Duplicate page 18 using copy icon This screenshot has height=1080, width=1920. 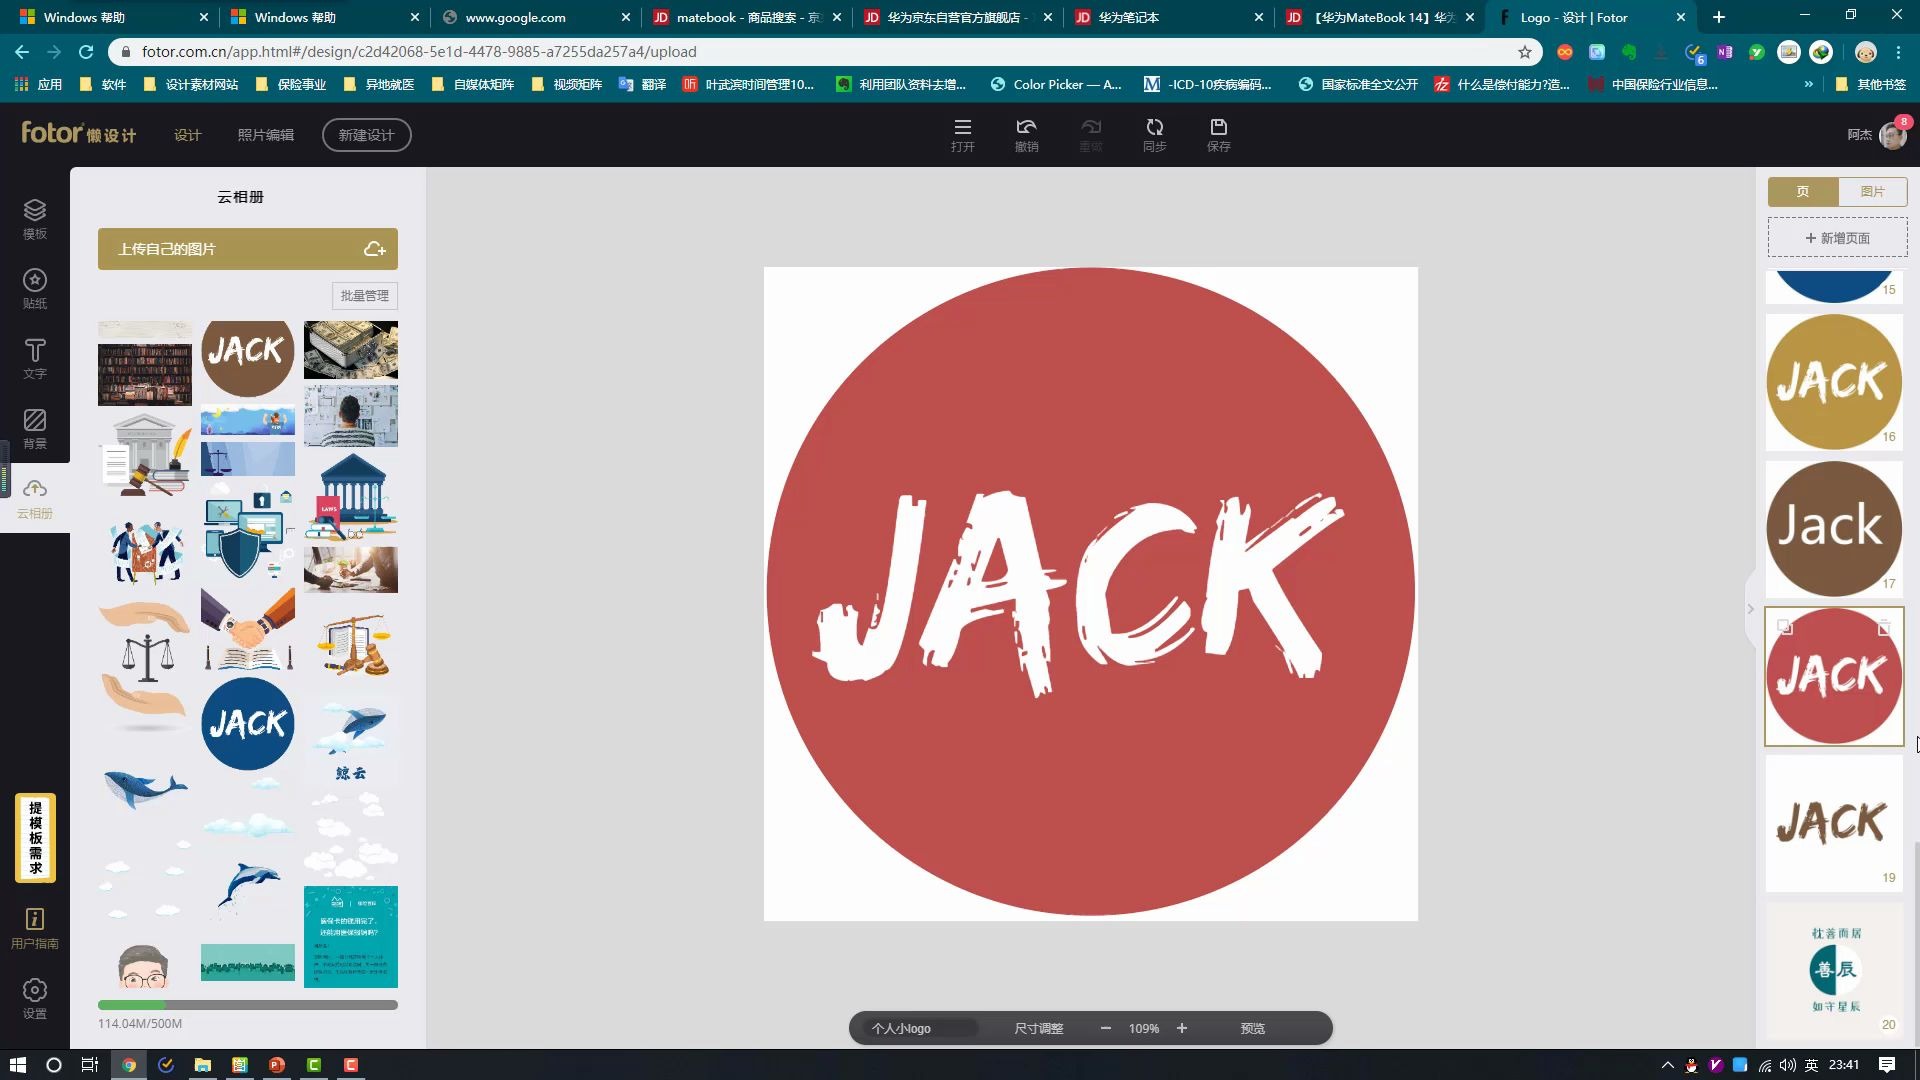click(x=1784, y=627)
